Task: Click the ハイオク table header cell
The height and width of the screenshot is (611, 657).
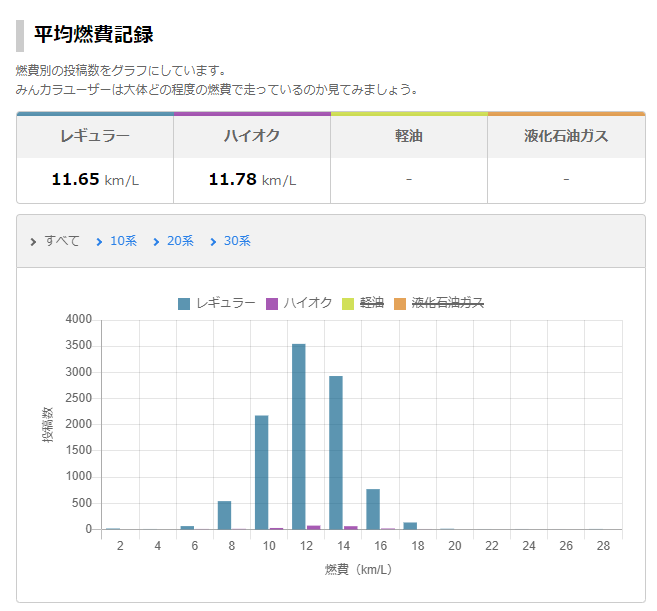Action: (252, 136)
